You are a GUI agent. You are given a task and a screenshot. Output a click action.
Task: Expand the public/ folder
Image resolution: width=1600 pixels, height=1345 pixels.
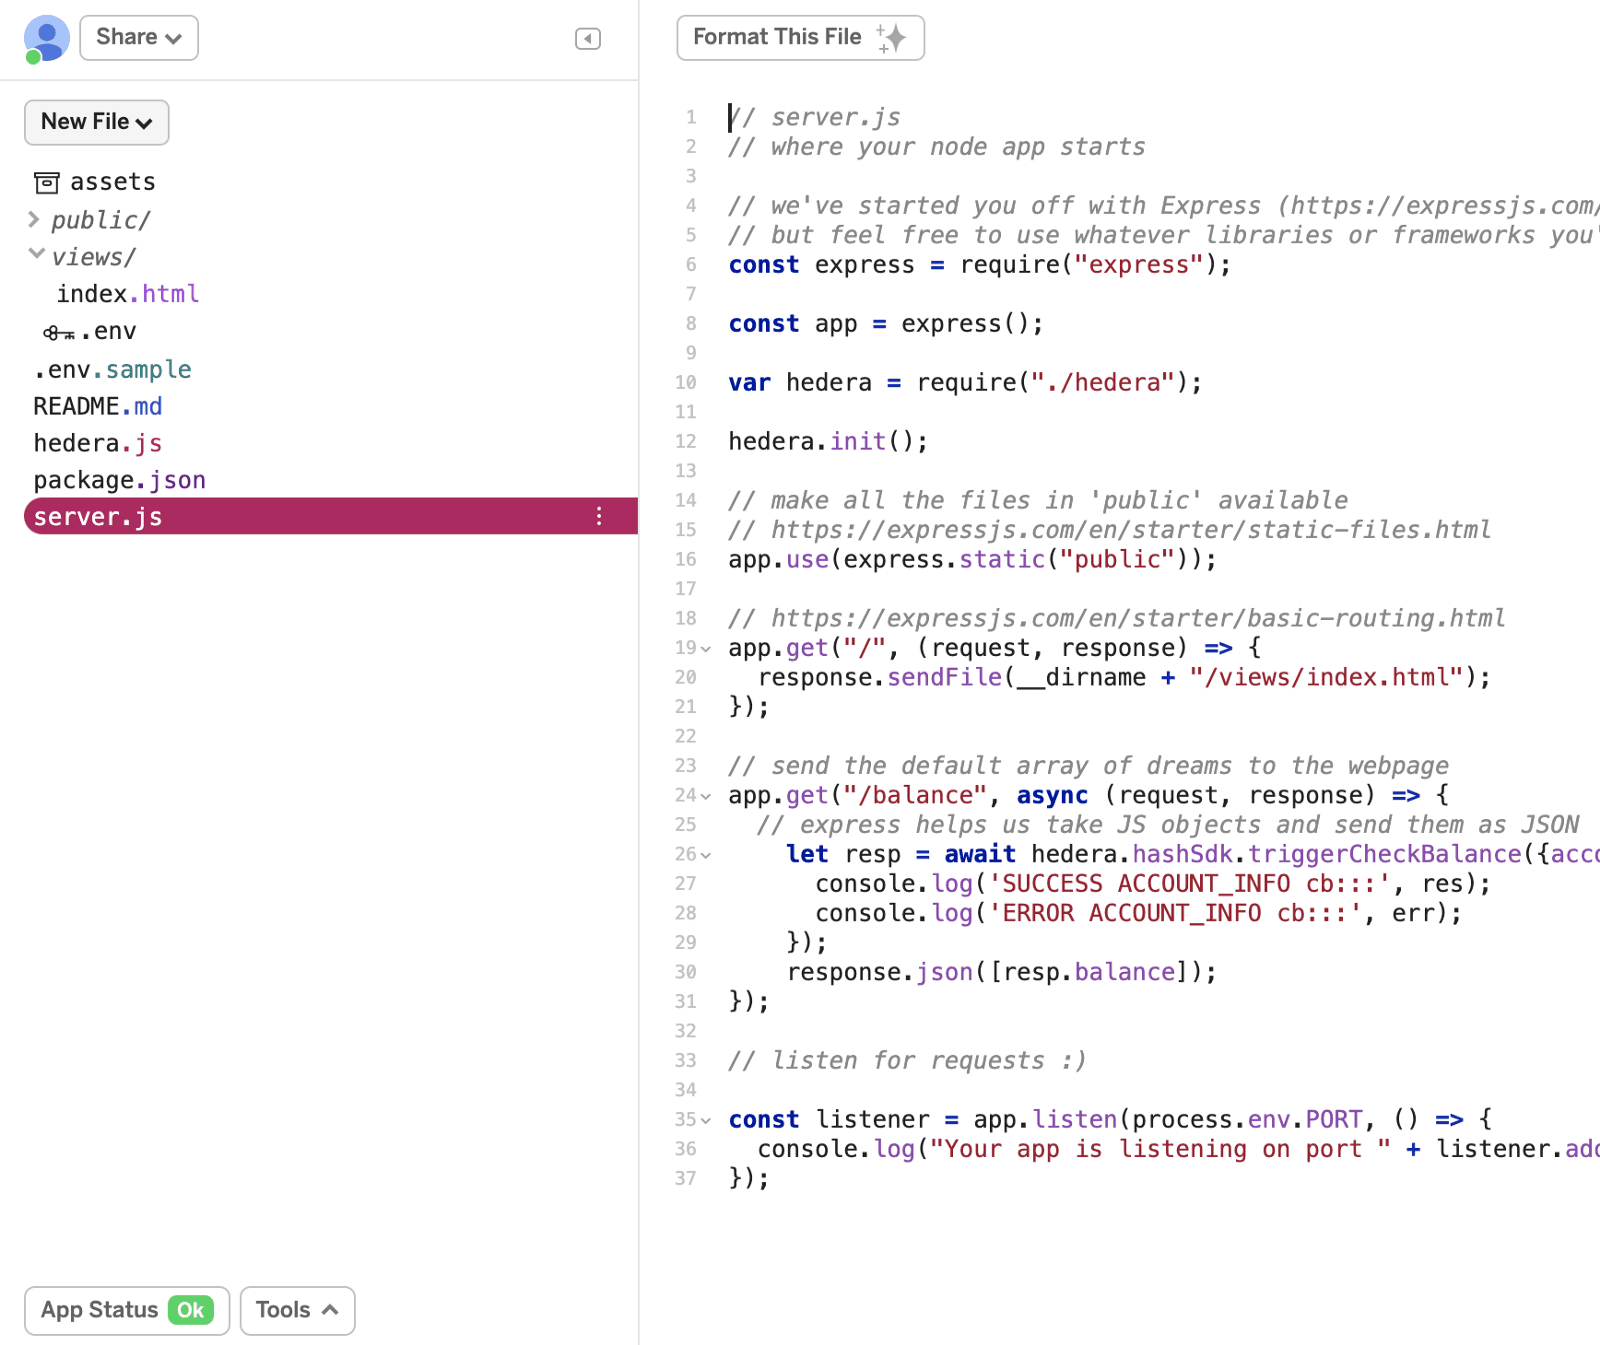[x=34, y=219]
